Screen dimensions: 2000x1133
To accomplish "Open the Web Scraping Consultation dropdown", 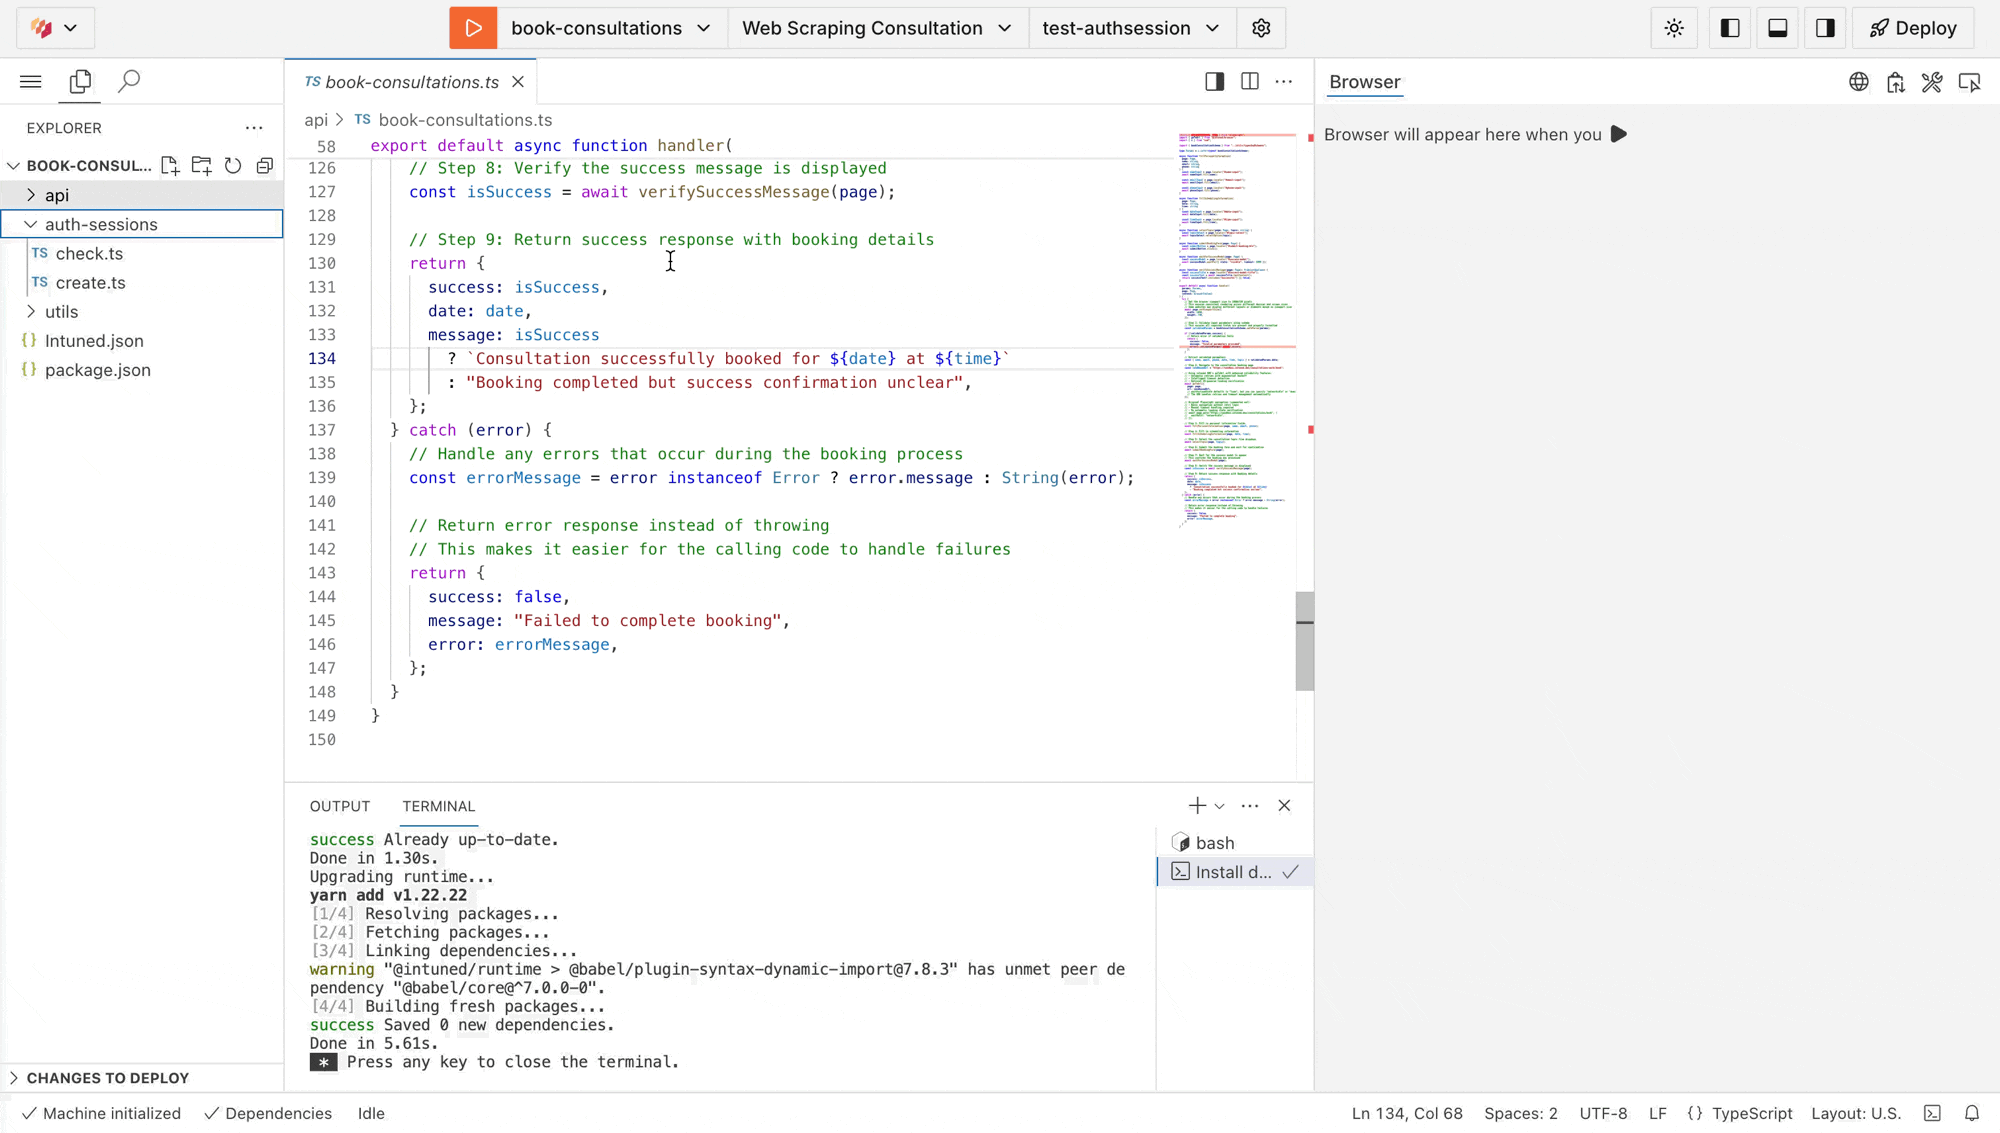I will pyautogui.click(x=876, y=27).
